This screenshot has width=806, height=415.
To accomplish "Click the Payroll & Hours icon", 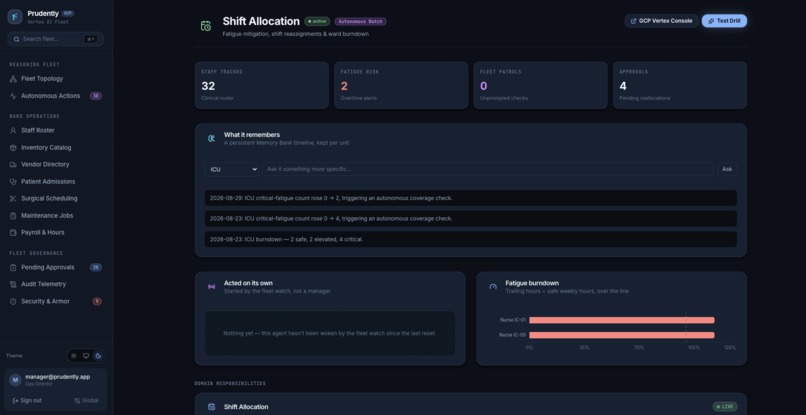I will click(x=13, y=232).
